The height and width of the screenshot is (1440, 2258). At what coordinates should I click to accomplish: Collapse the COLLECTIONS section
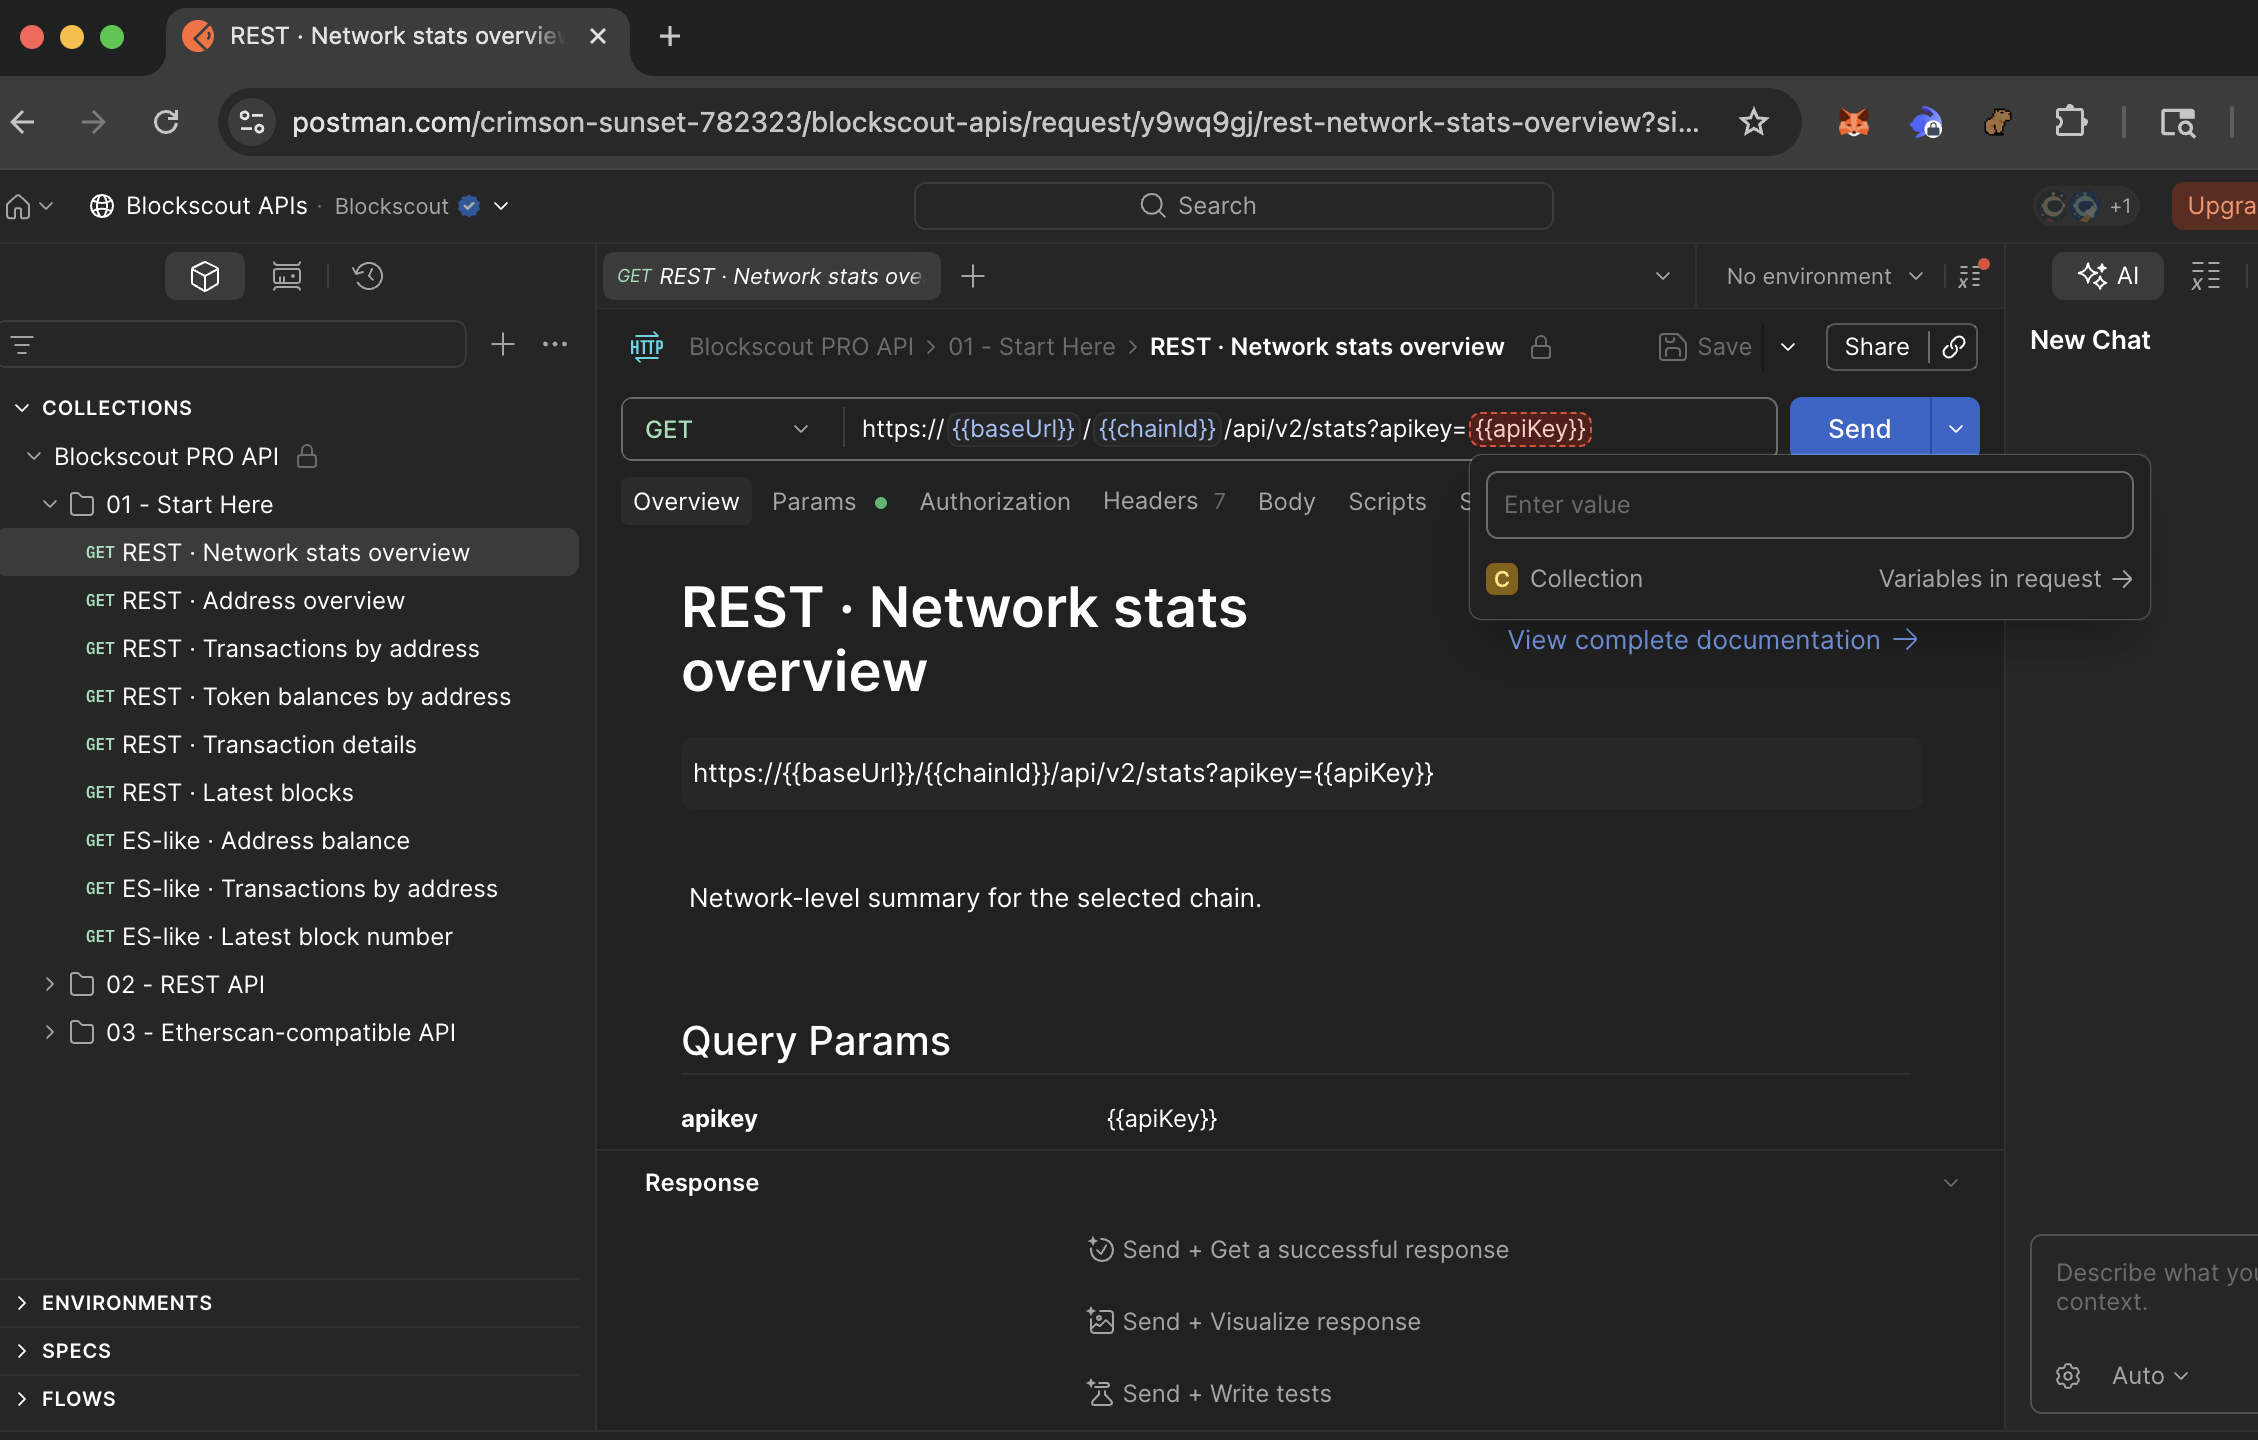click(x=22, y=408)
